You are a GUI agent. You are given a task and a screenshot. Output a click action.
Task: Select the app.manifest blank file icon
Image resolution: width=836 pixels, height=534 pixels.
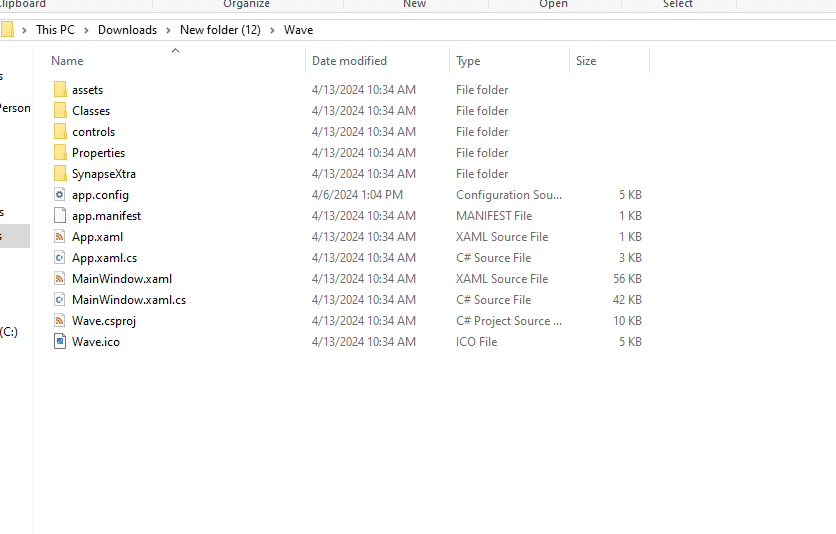[60, 215]
